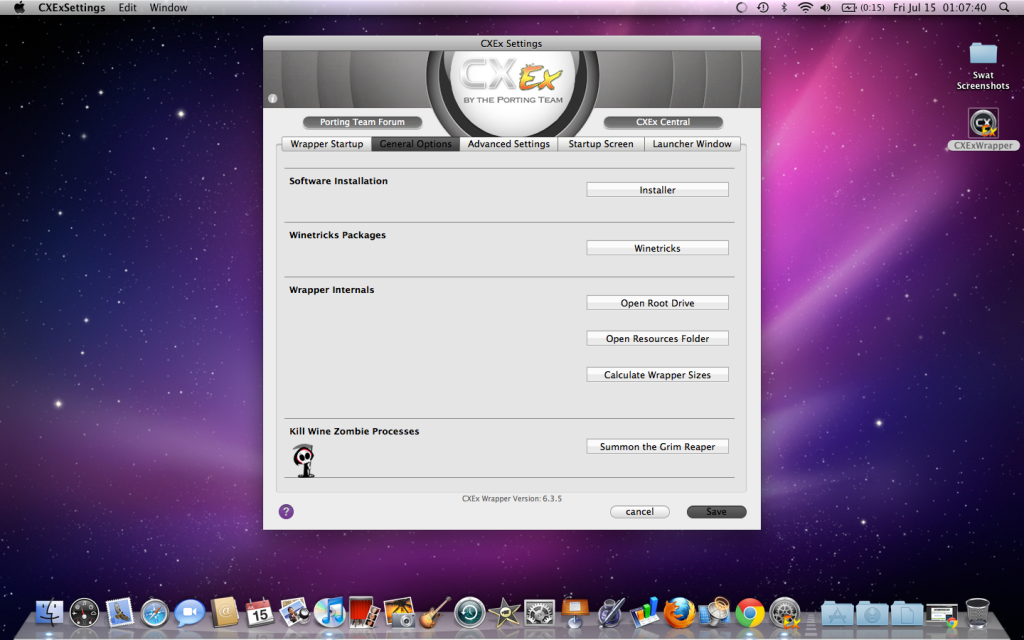Open the Mail stamp icon in the Dock
Viewport: 1024px width, 640px height.
click(120, 613)
